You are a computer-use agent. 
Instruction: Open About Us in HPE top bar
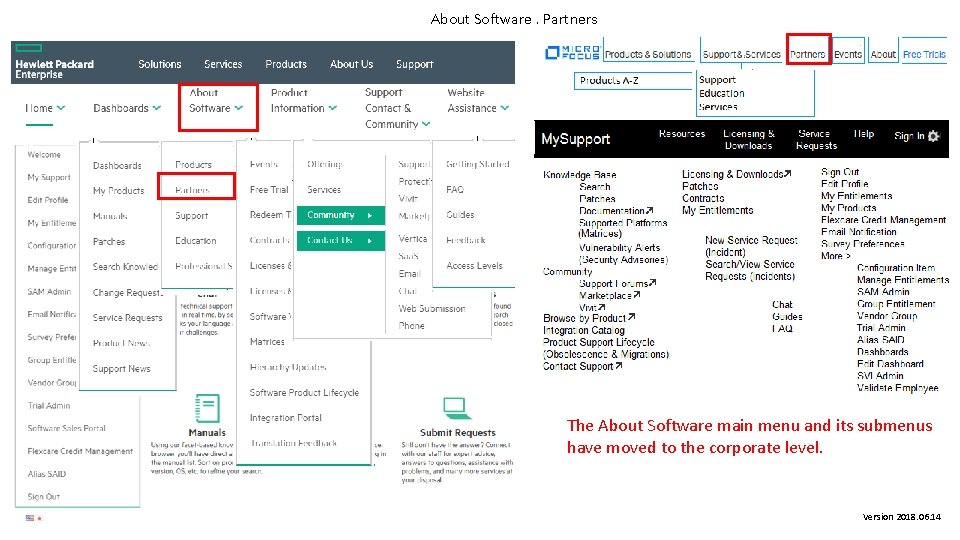[x=351, y=64]
